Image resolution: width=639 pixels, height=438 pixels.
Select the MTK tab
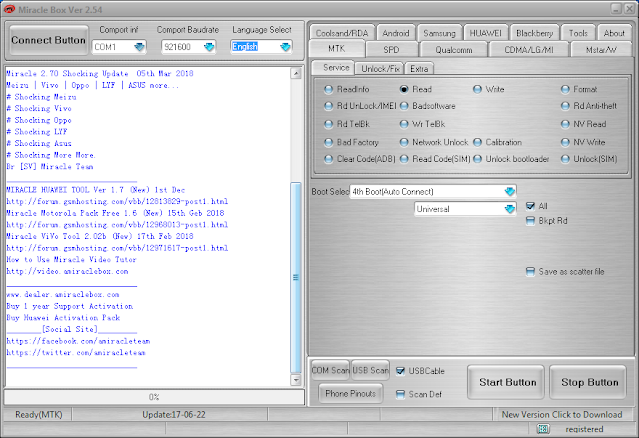(x=337, y=49)
